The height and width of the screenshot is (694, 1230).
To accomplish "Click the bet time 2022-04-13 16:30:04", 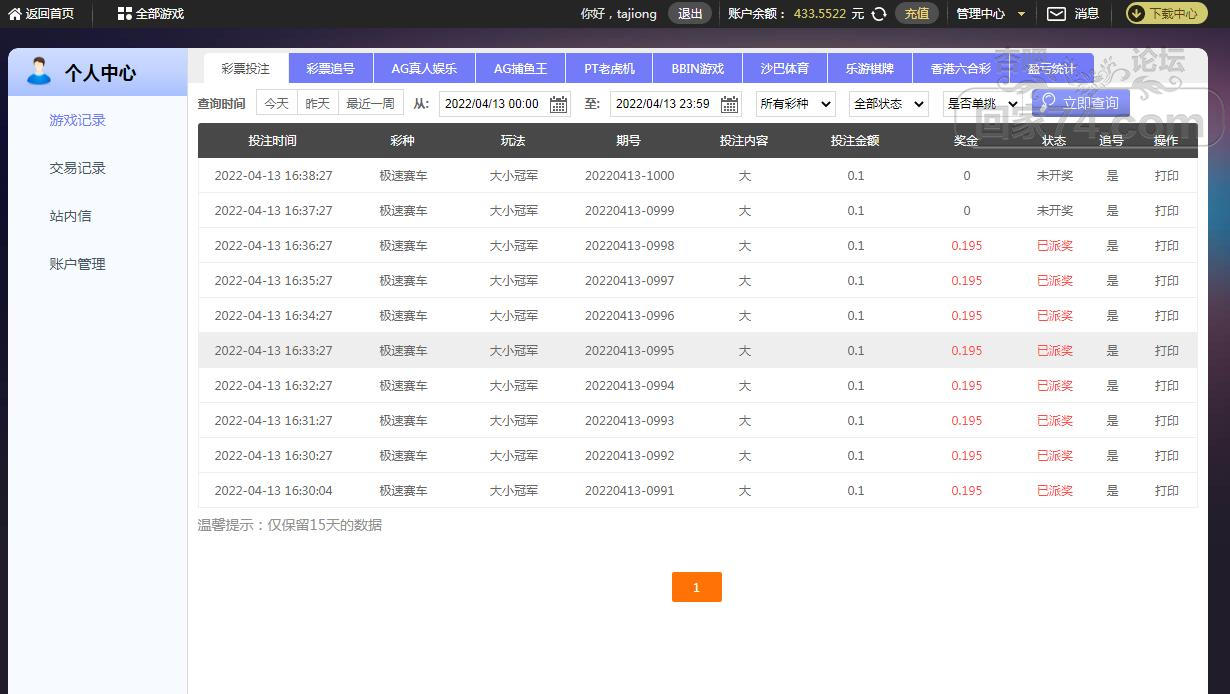I will tap(273, 491).
